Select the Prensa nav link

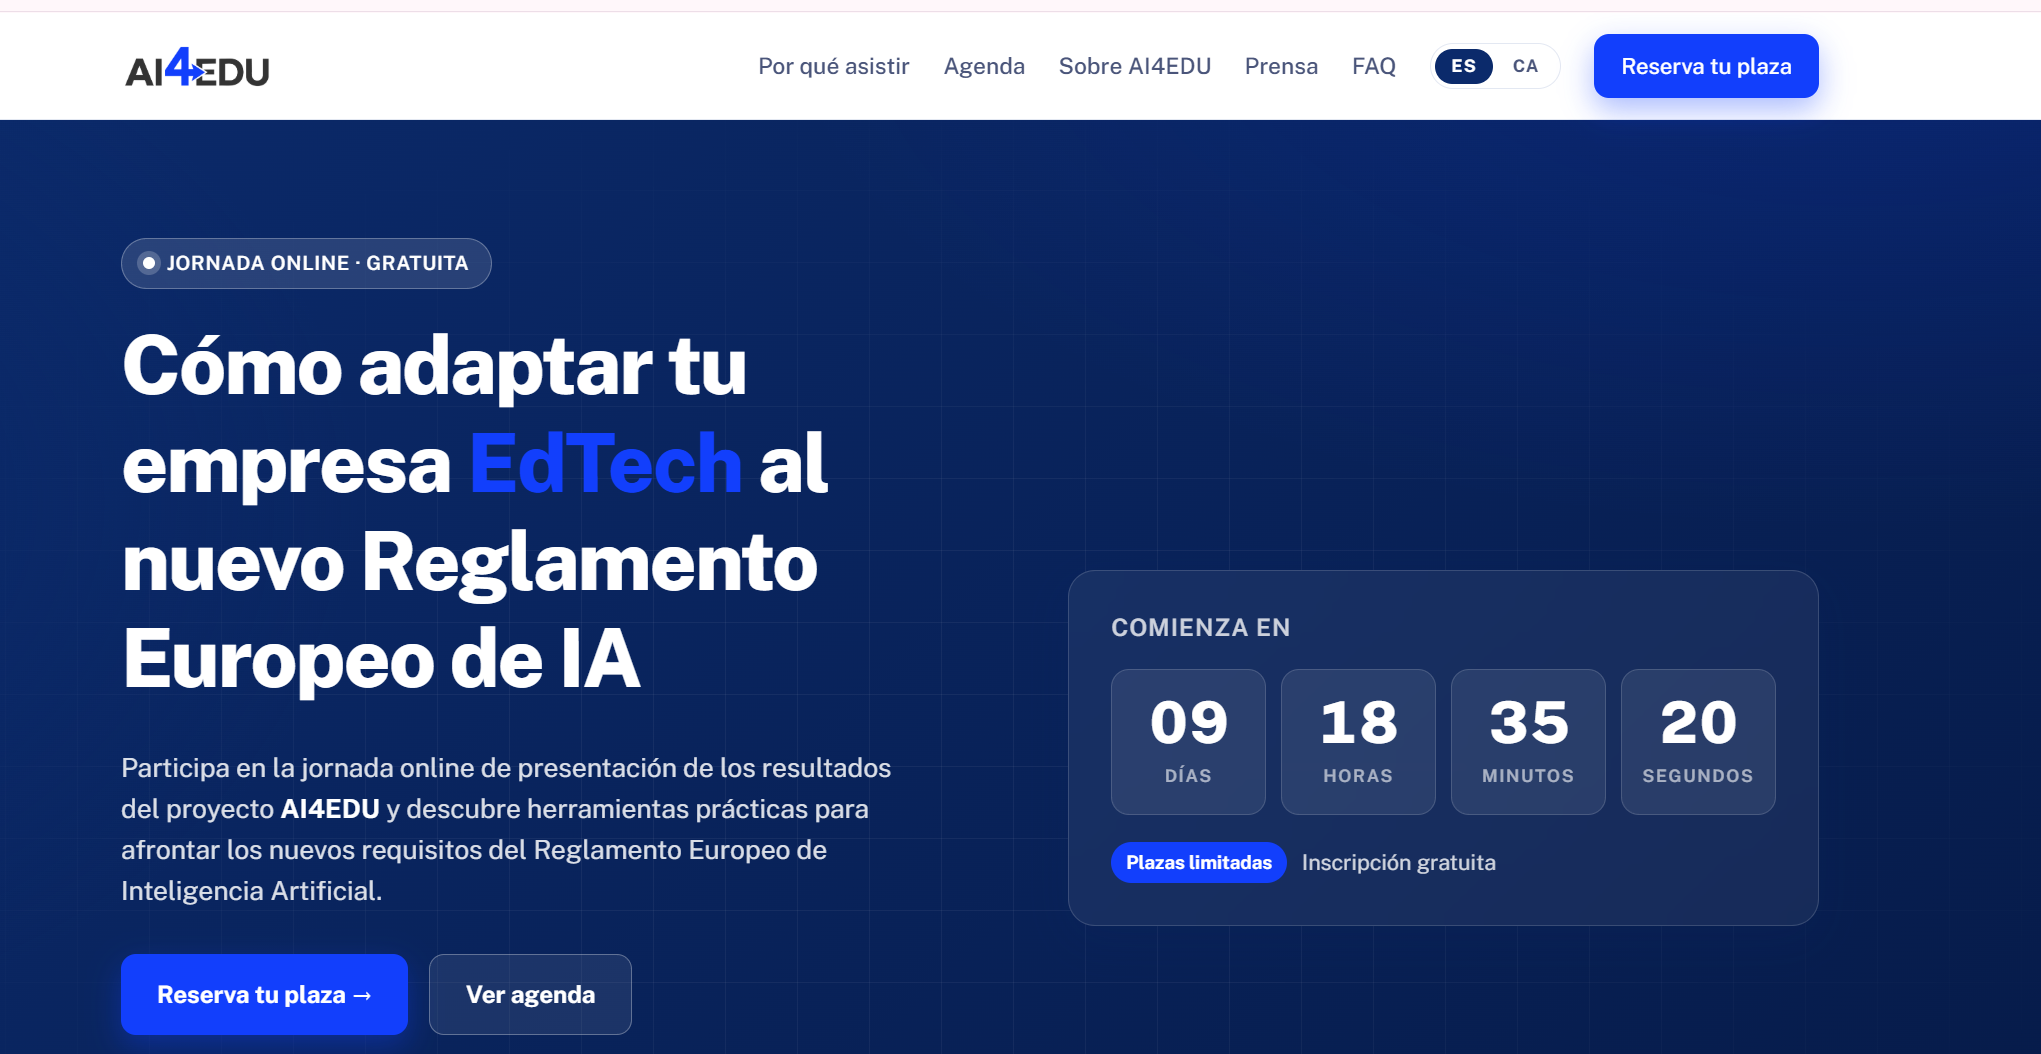tap(1281, 66)
